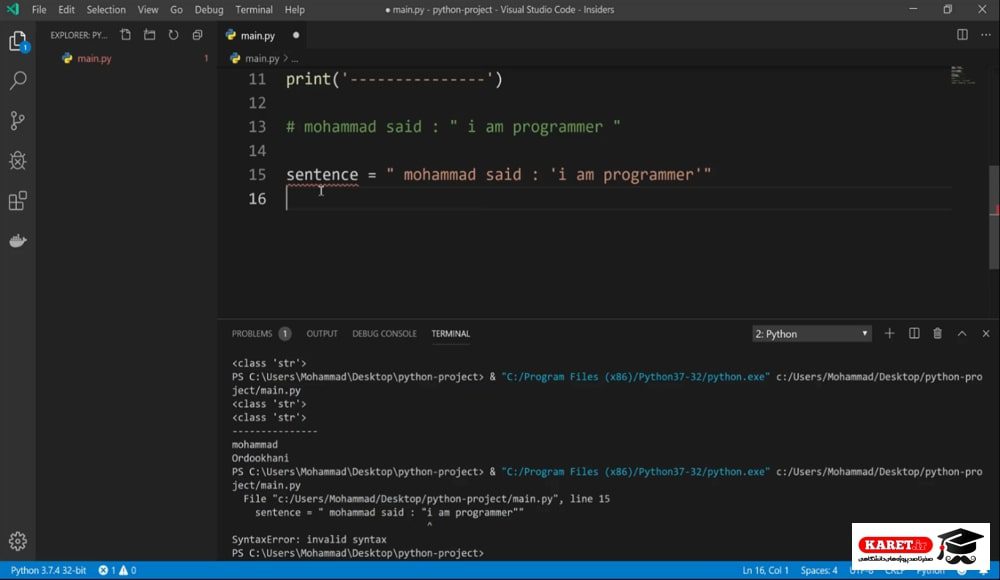Maximize the terminal panel size
The height and width of the screenshot is (580, 1000).
(962, 334)
